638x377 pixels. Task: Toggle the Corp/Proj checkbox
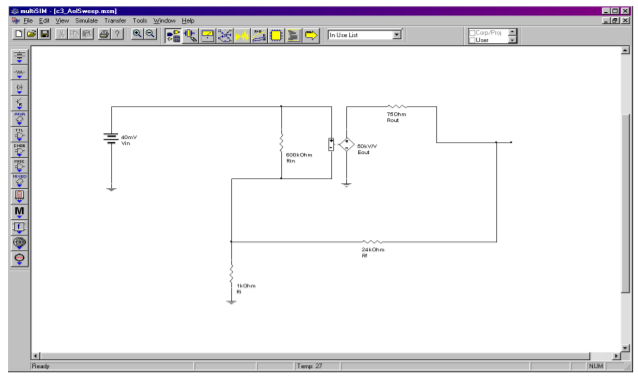472,33
